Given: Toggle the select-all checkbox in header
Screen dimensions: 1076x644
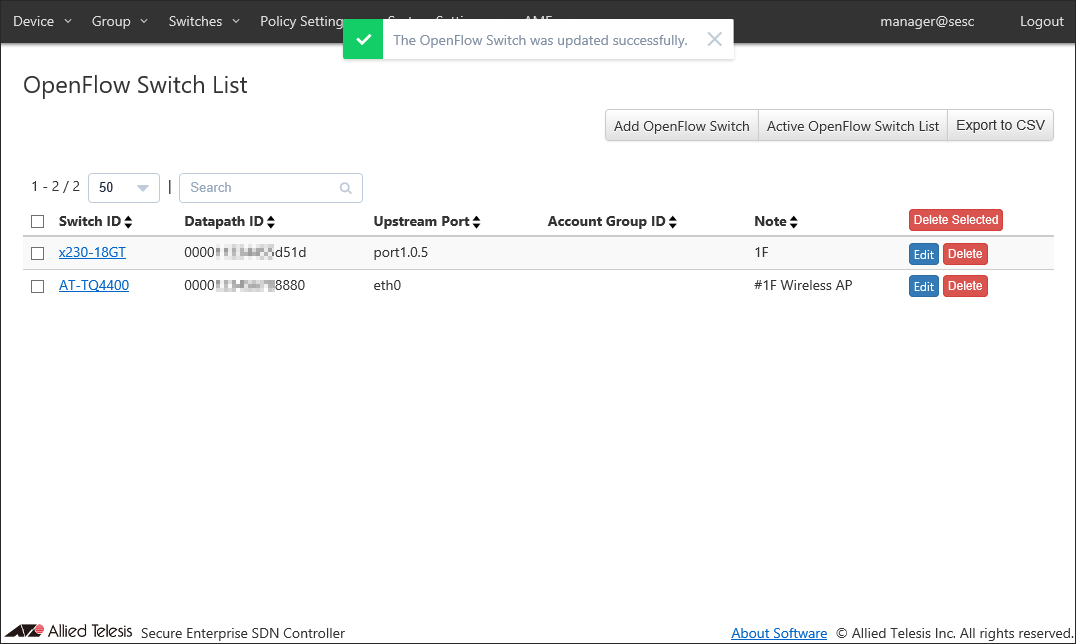Looking at the screenshot, I should pos(38,221).
